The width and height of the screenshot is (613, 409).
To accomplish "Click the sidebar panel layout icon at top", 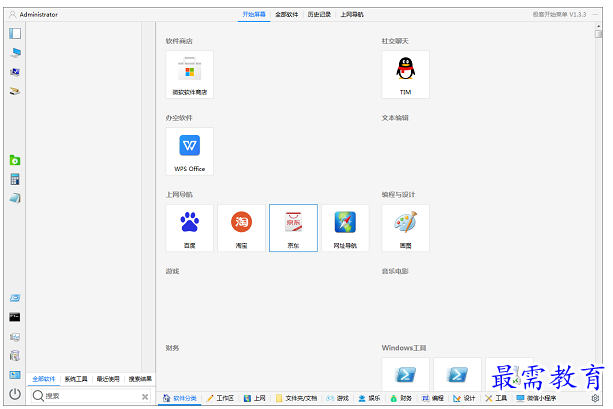I will 15,33.
